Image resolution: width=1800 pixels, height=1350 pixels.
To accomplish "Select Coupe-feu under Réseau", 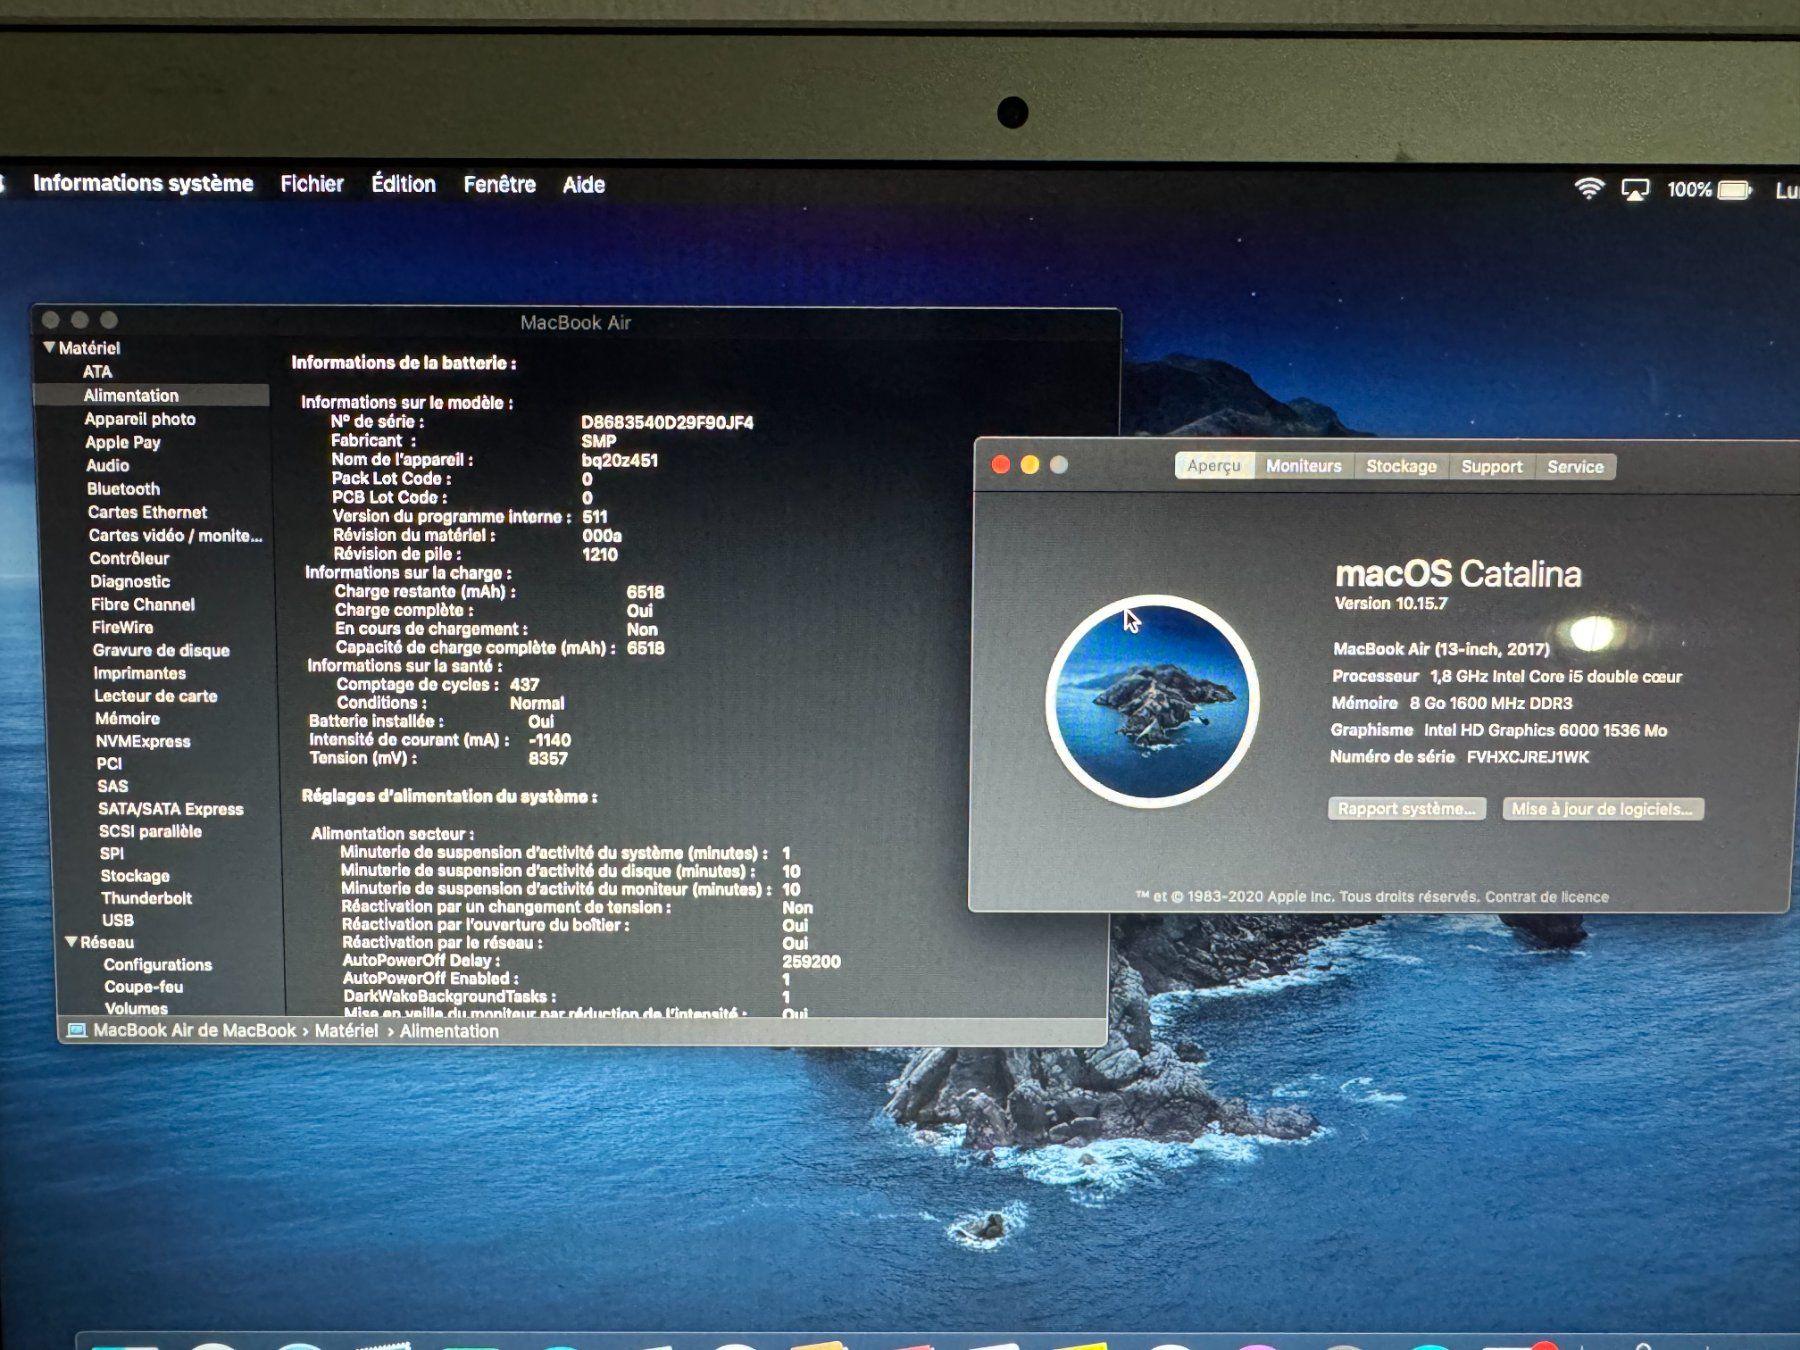I will point(143,986).
